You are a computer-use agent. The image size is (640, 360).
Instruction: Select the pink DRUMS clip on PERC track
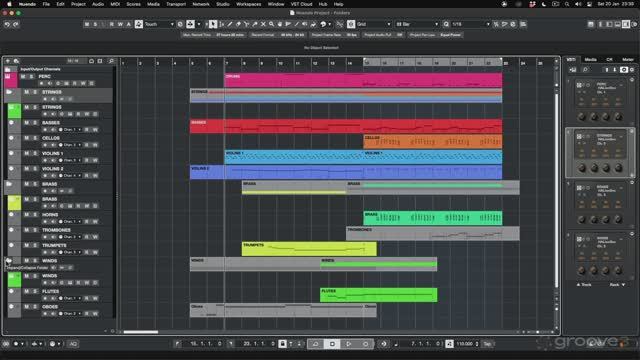pos(363,80)
